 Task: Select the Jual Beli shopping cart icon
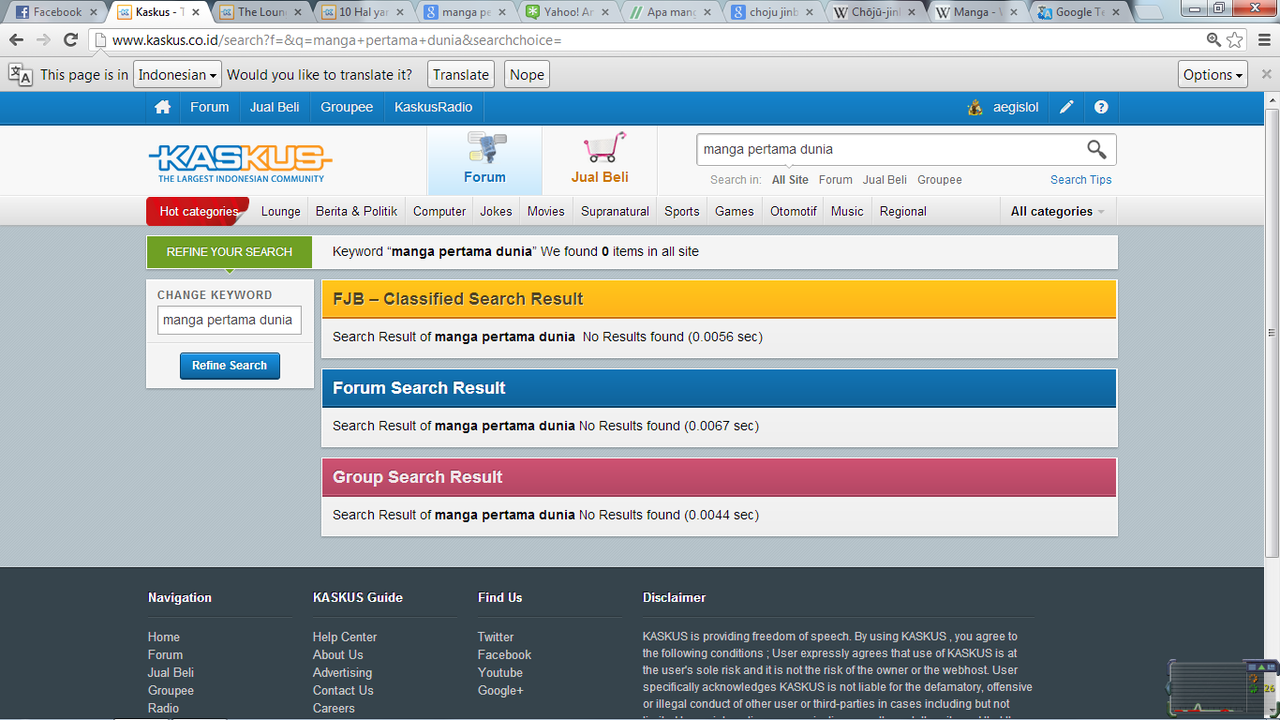tap(600, 160)
